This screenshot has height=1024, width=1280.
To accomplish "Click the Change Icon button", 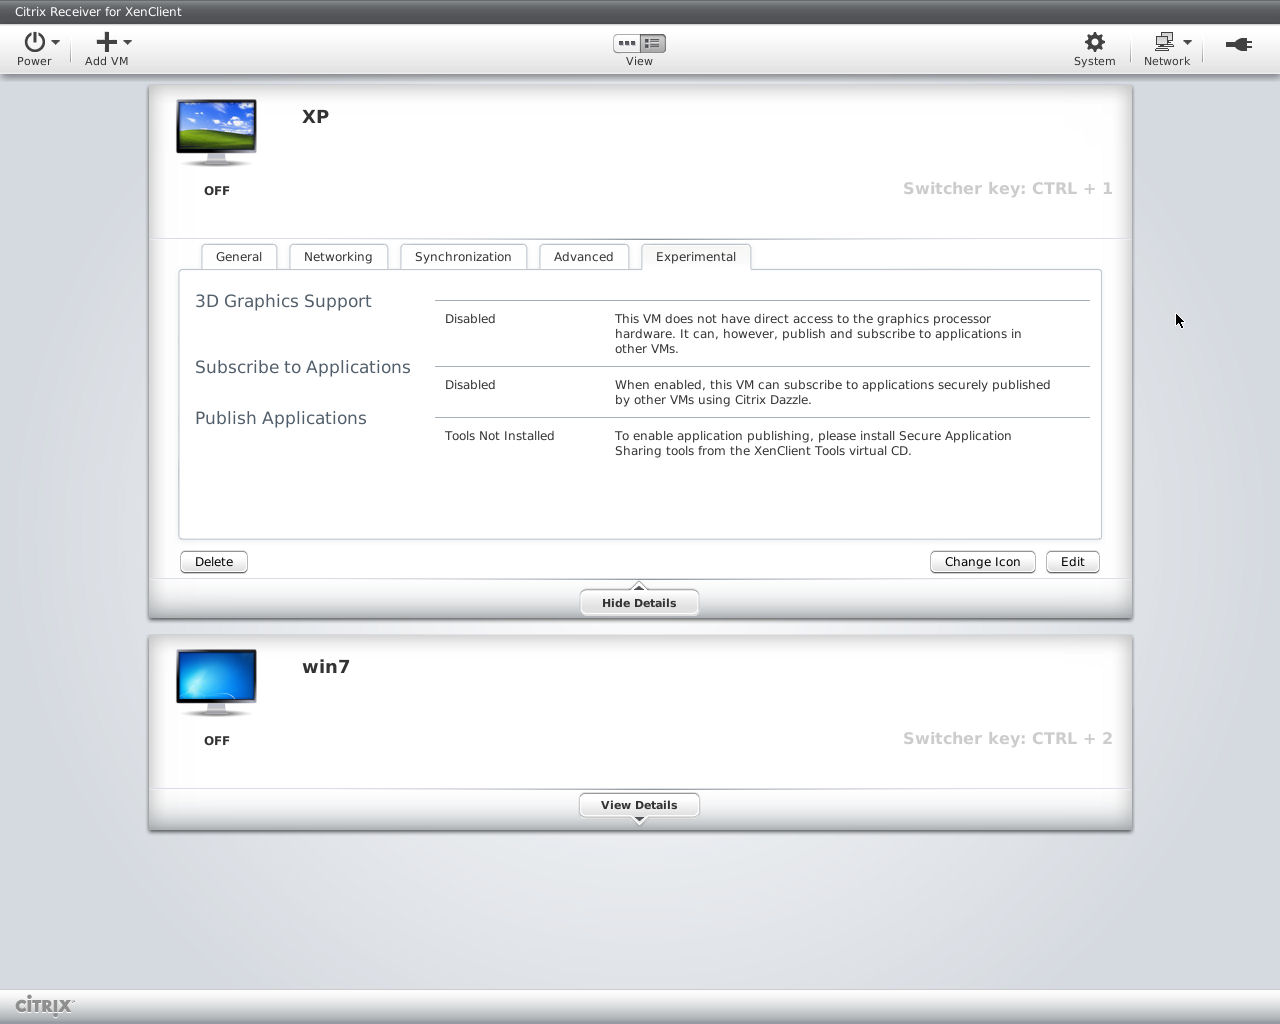I will (x=983, y=562).
